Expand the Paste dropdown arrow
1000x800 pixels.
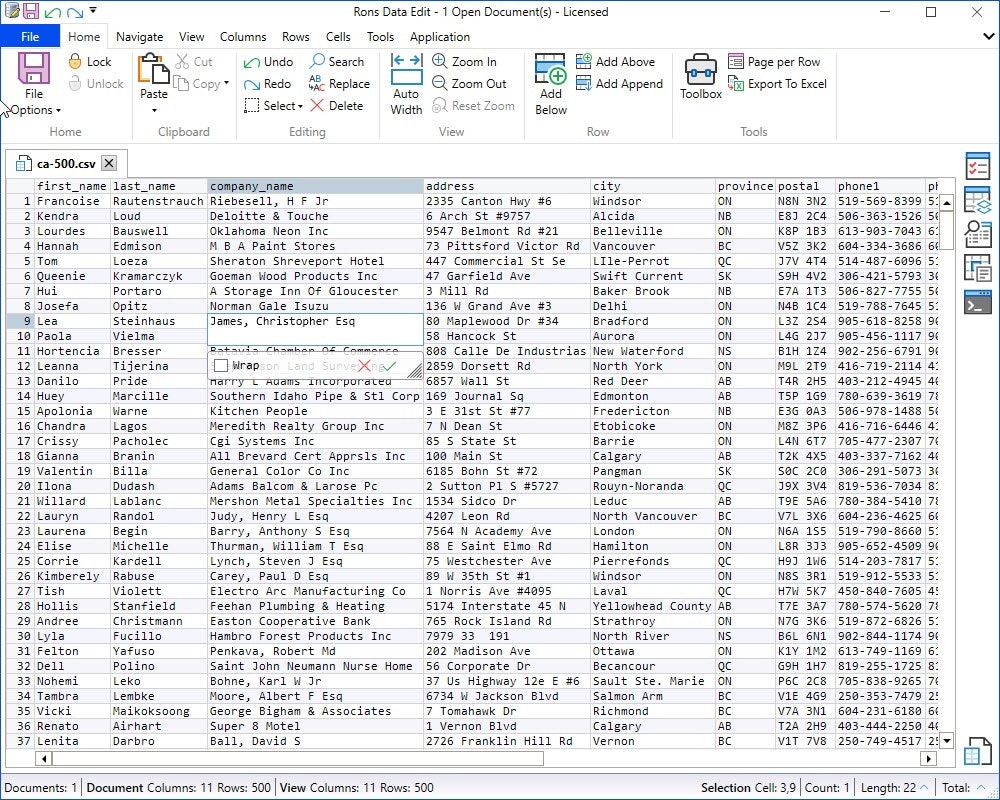click(x=154, y=111)
